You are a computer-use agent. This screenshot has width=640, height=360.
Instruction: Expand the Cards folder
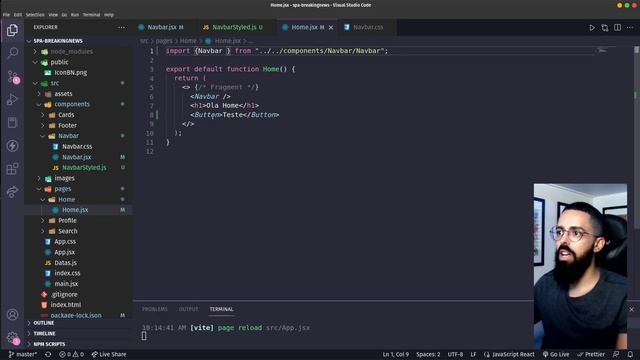[x=66, y=115]
